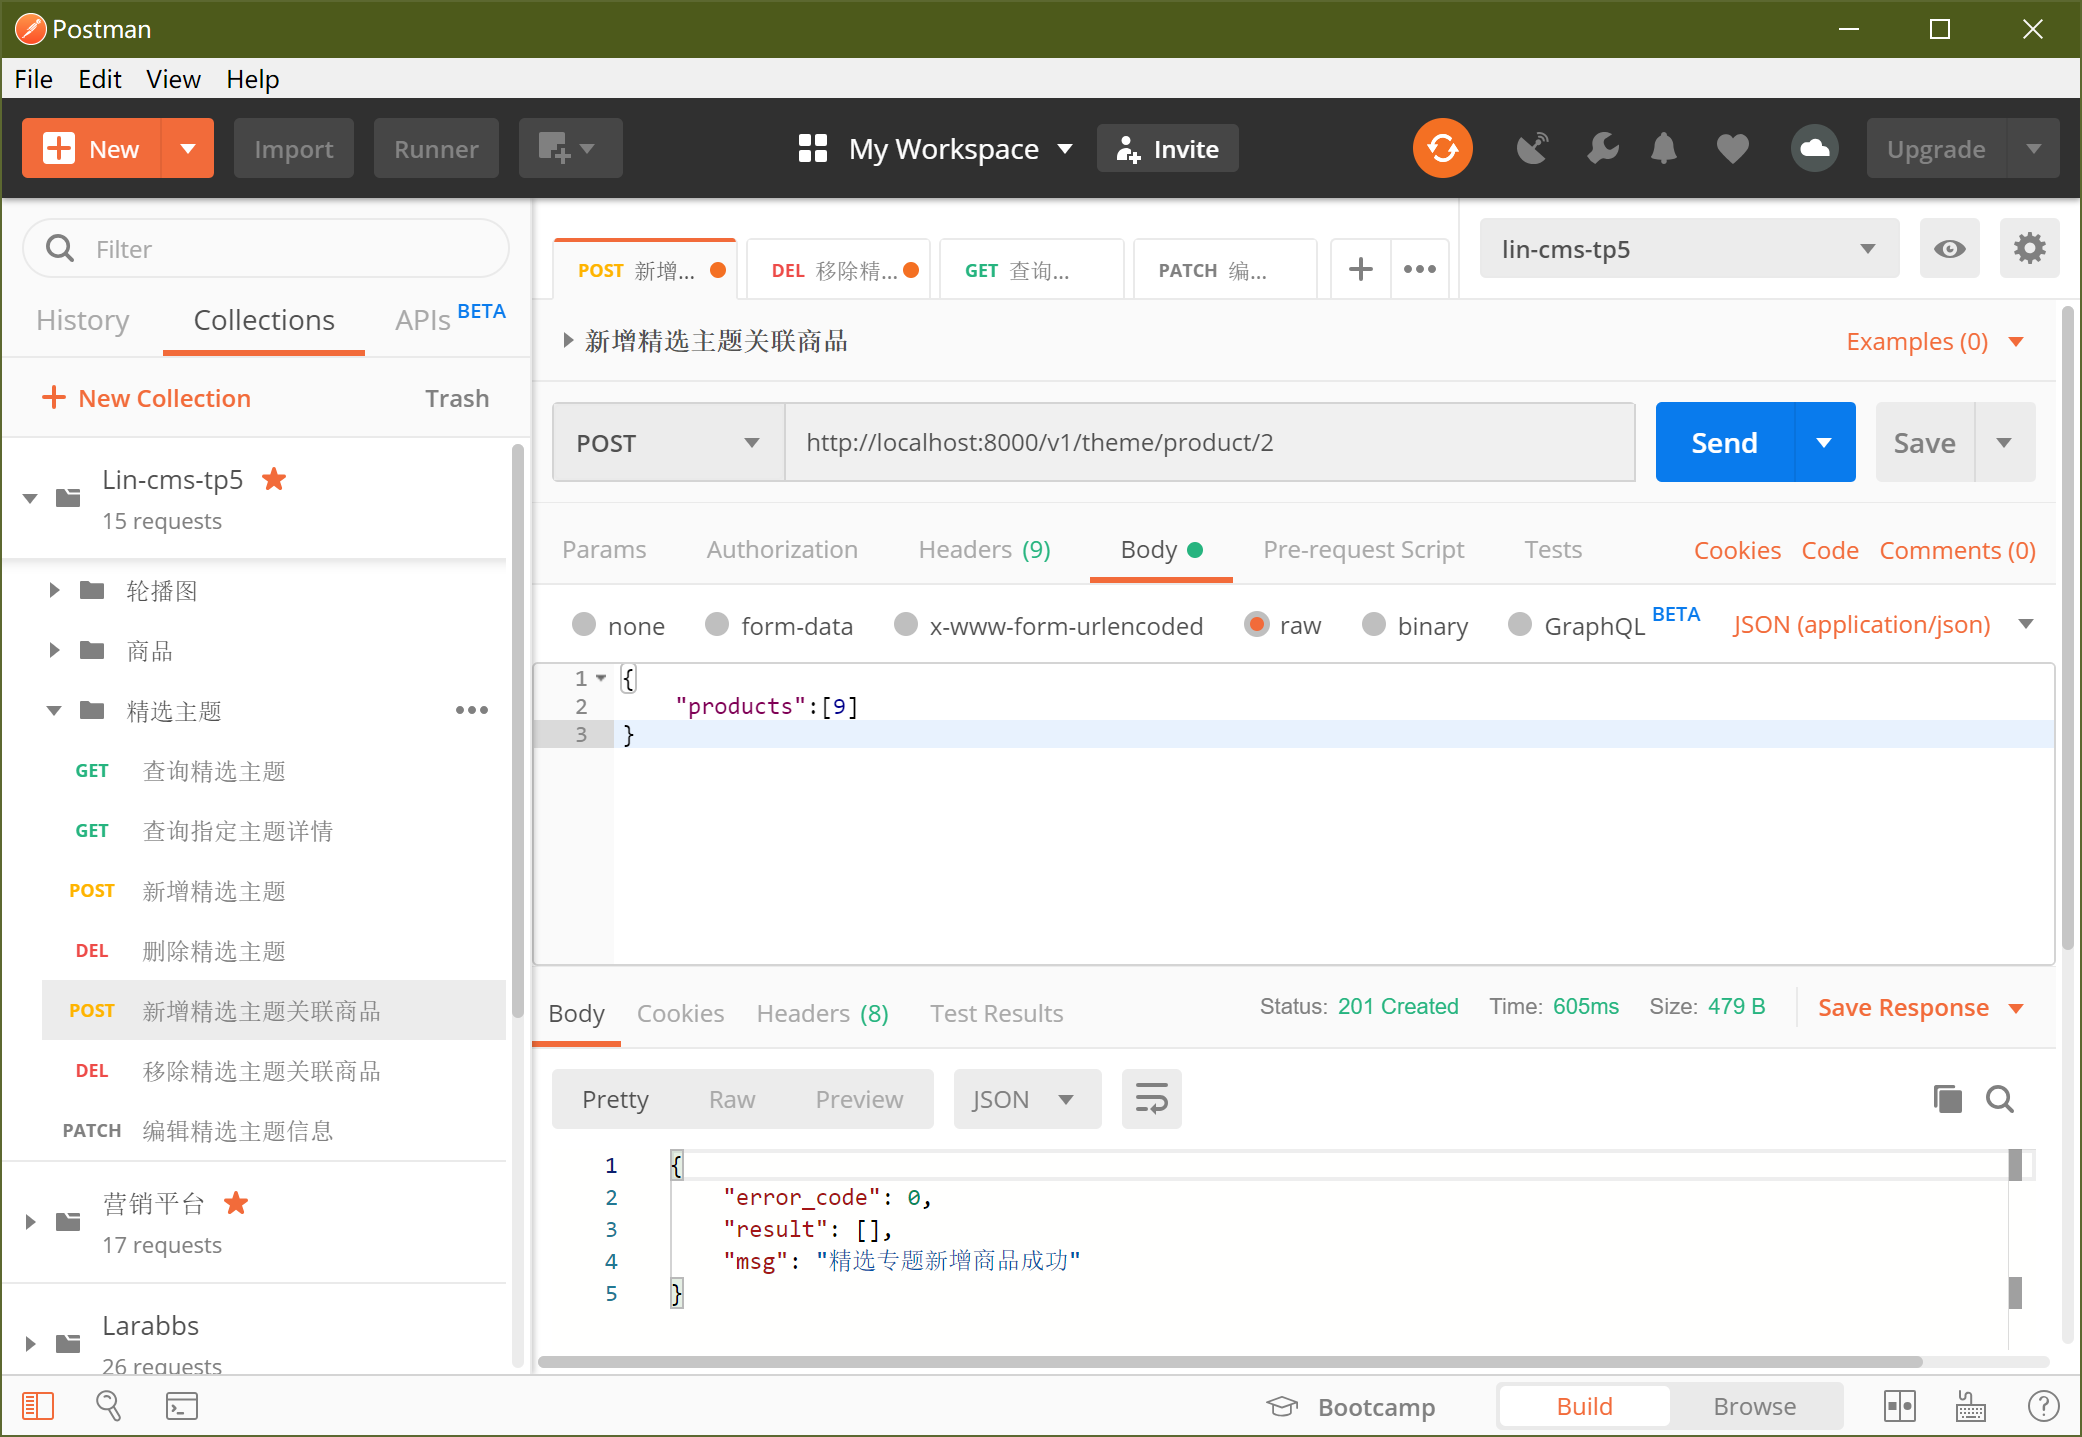
Task: Open find and replace icon in status bar
Action: 108,1406
